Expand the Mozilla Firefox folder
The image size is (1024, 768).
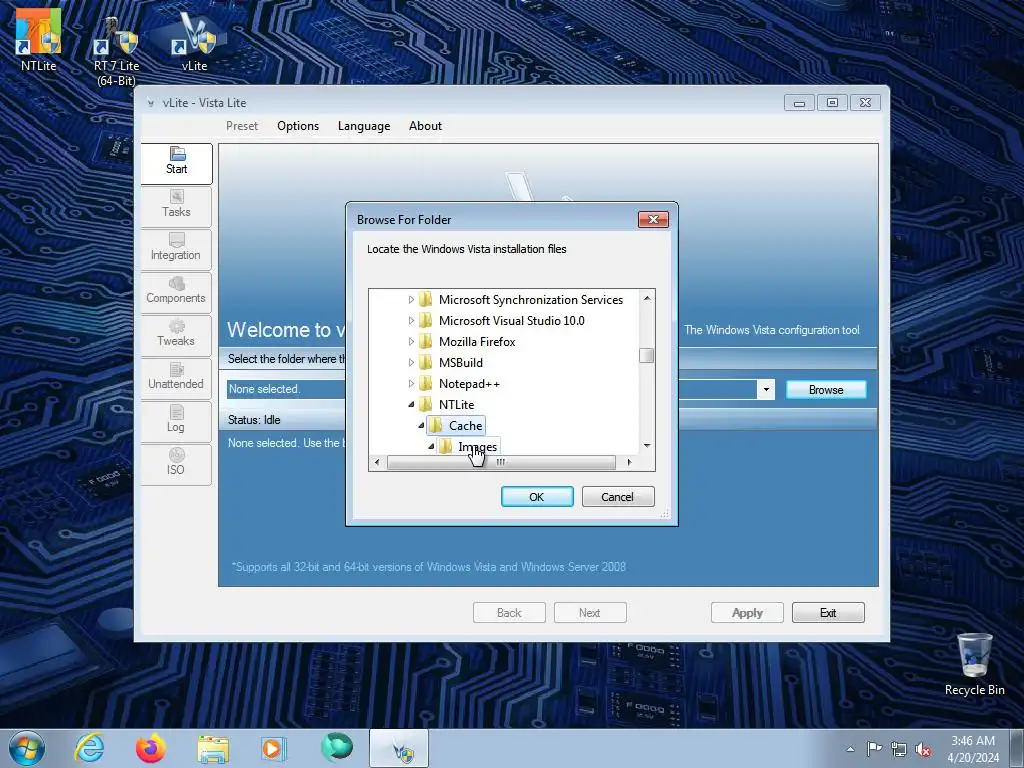coord(411,342)
